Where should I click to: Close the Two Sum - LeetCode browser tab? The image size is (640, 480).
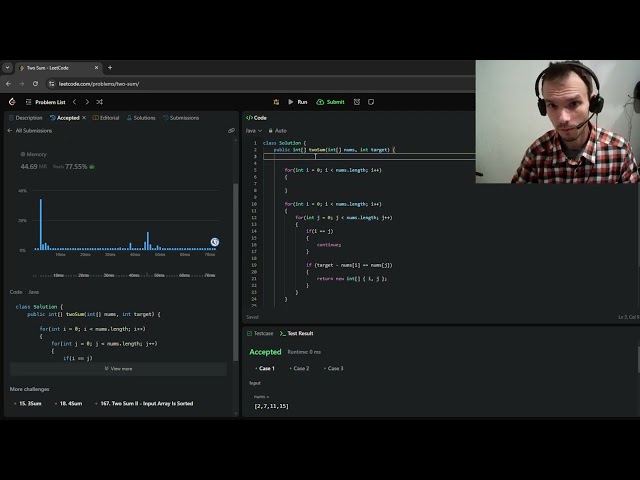point(96,68)
